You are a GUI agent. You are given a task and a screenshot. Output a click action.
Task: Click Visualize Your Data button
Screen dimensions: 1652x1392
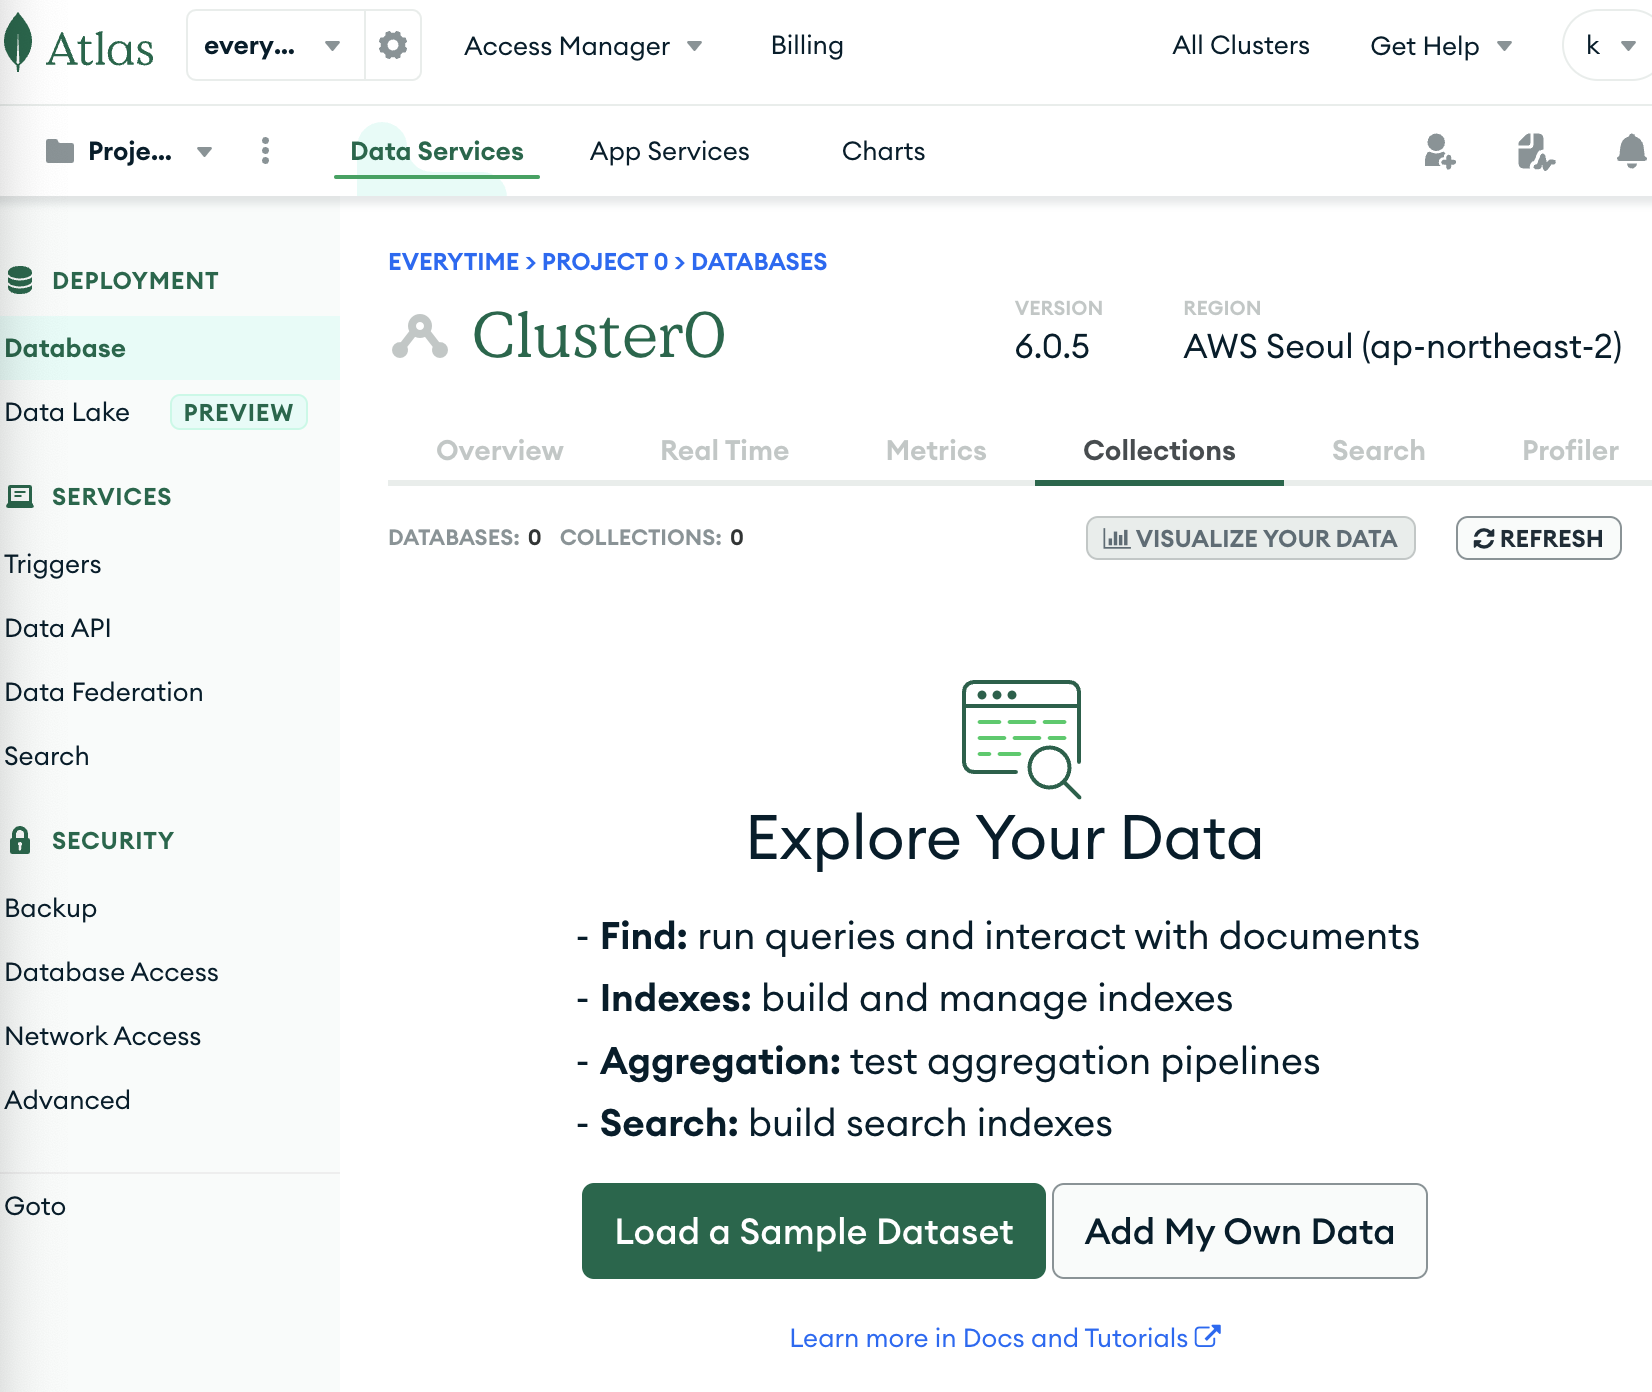tap(1250, 538)
